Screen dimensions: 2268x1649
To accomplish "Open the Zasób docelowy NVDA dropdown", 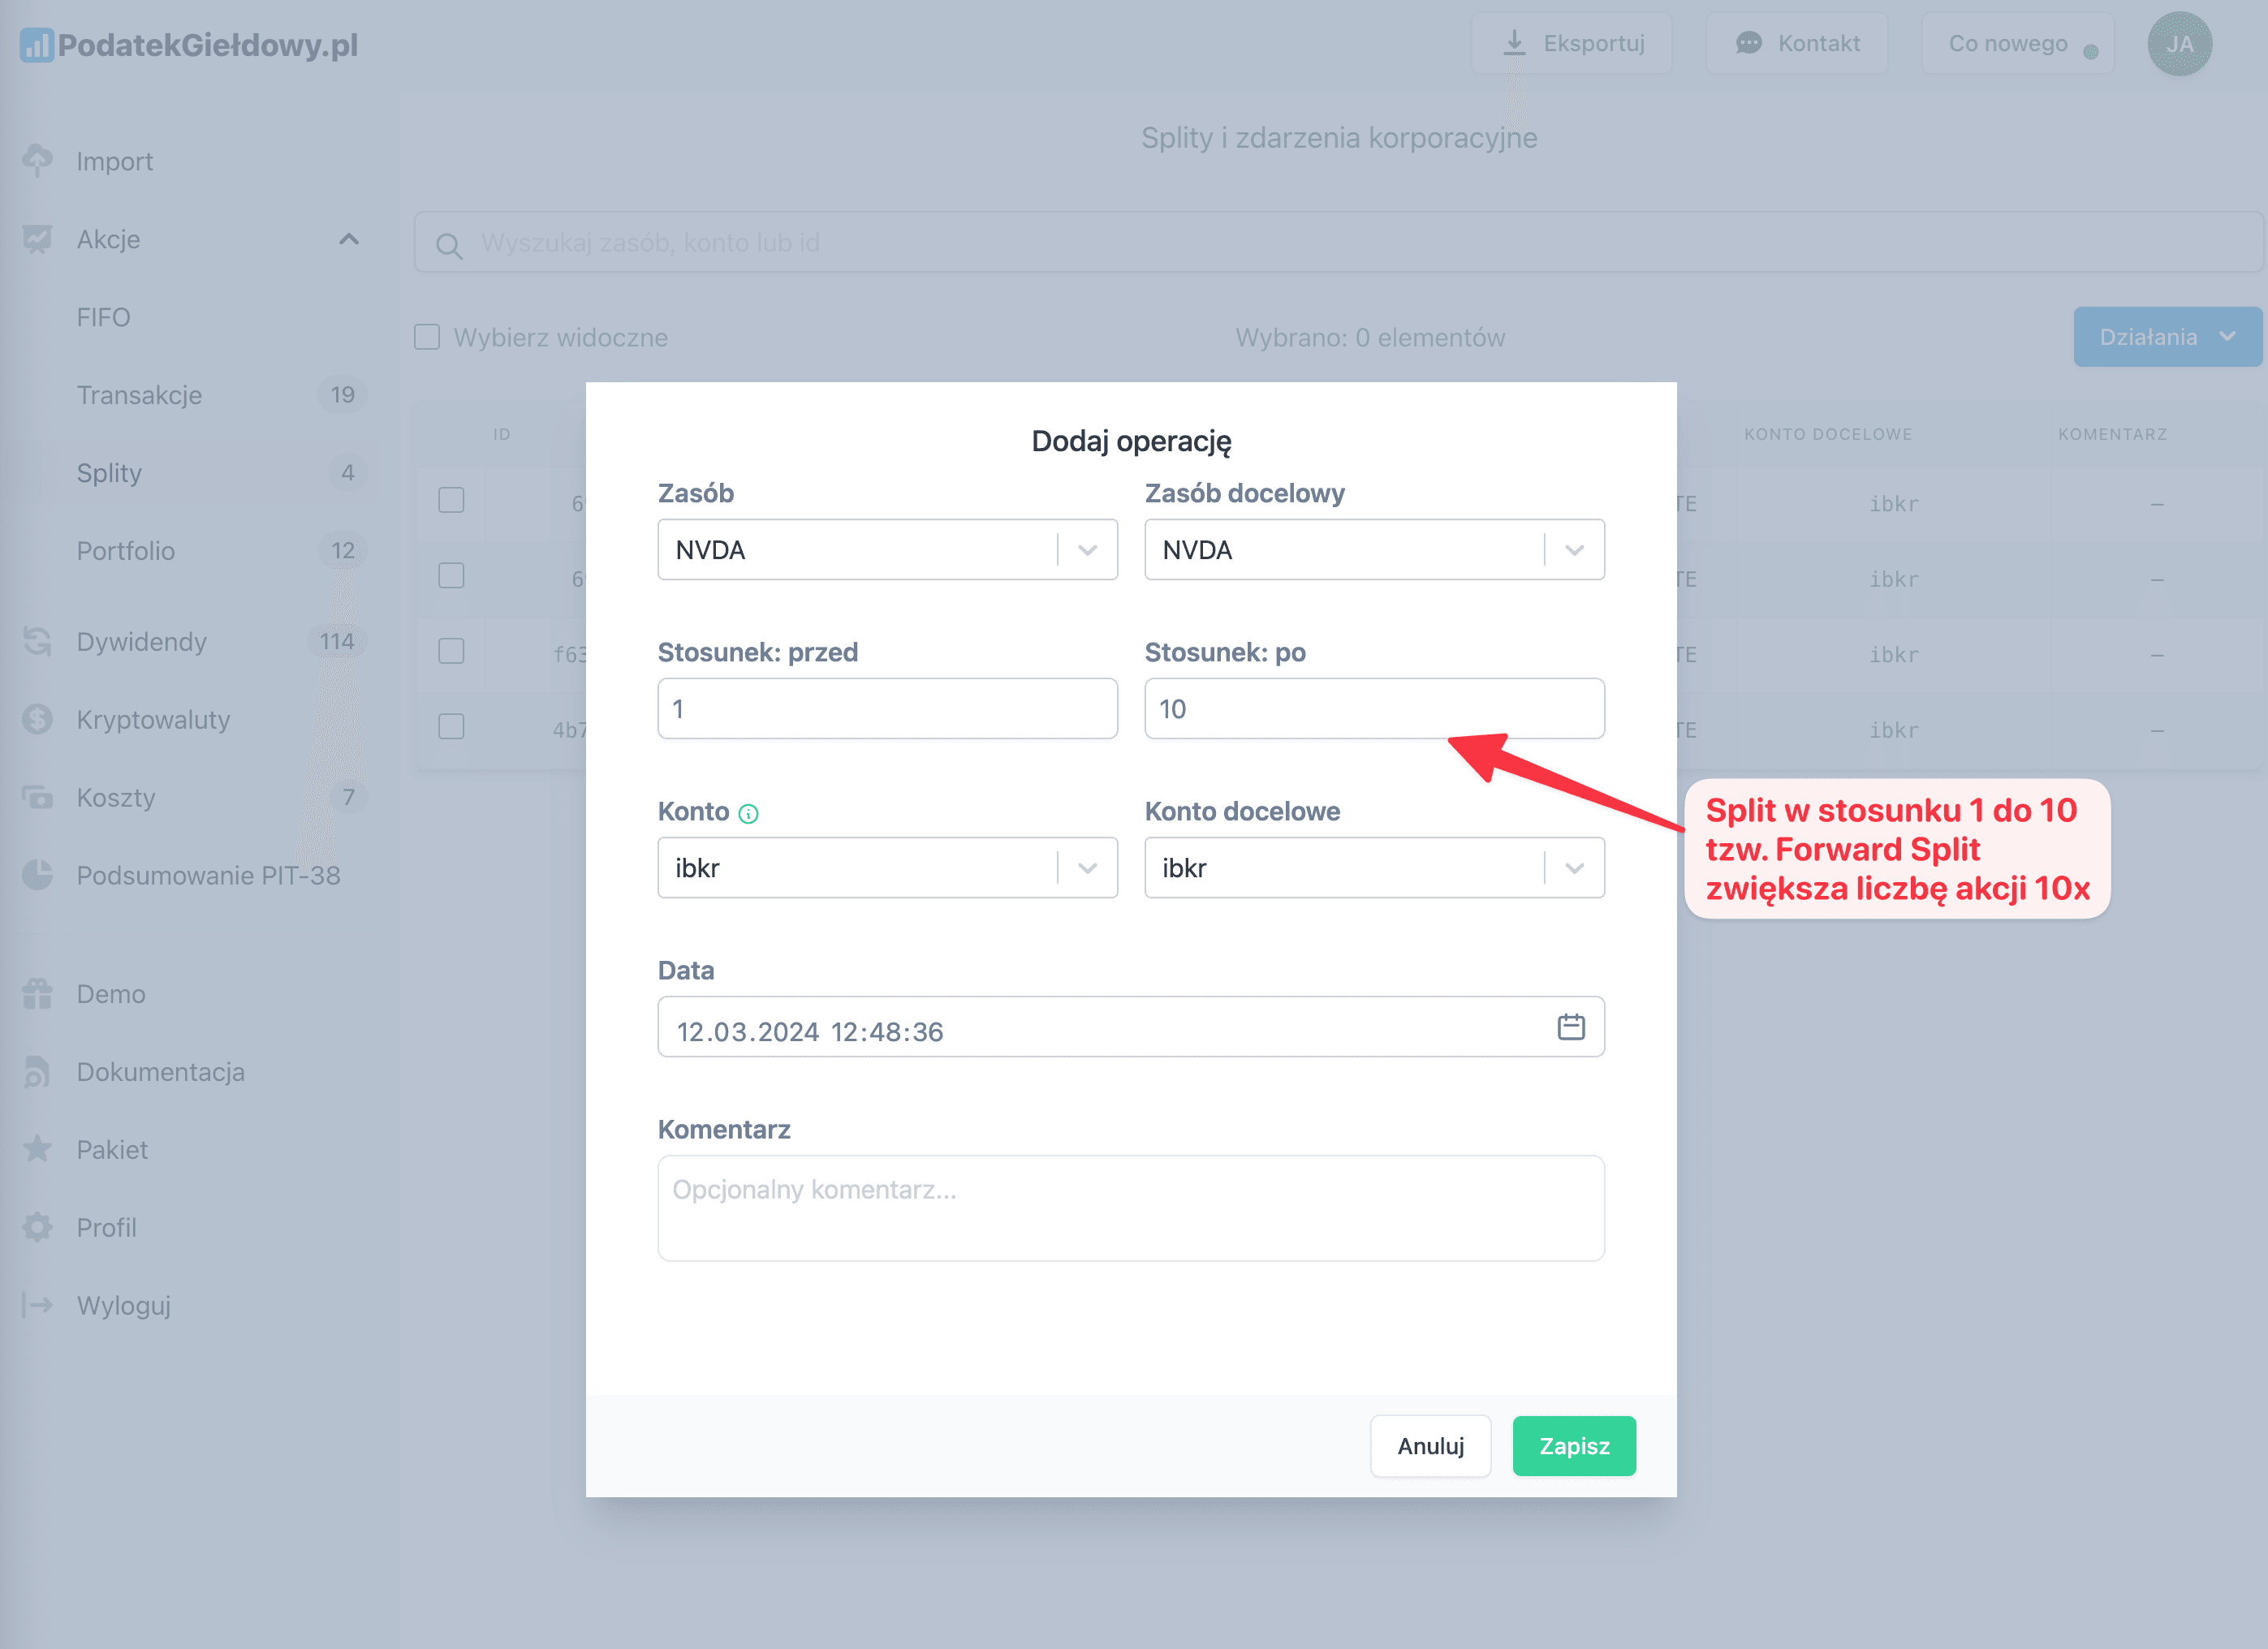I will (x=1574, y=550).
